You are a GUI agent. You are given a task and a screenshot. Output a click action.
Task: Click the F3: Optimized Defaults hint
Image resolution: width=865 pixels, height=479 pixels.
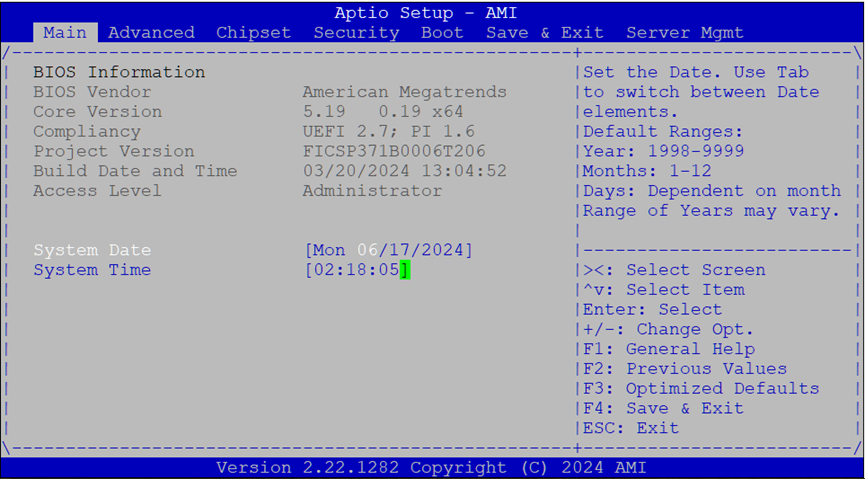[x=701, y=388]
